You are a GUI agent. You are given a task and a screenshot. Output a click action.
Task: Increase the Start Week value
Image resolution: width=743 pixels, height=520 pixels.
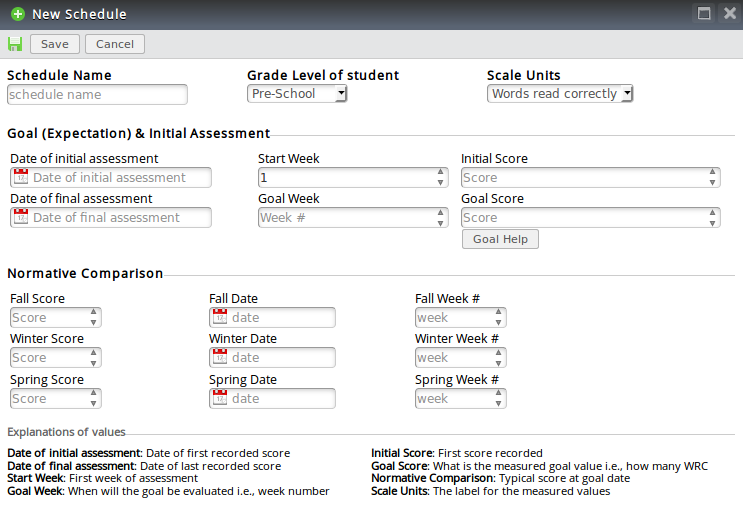(x=441, y=172)
